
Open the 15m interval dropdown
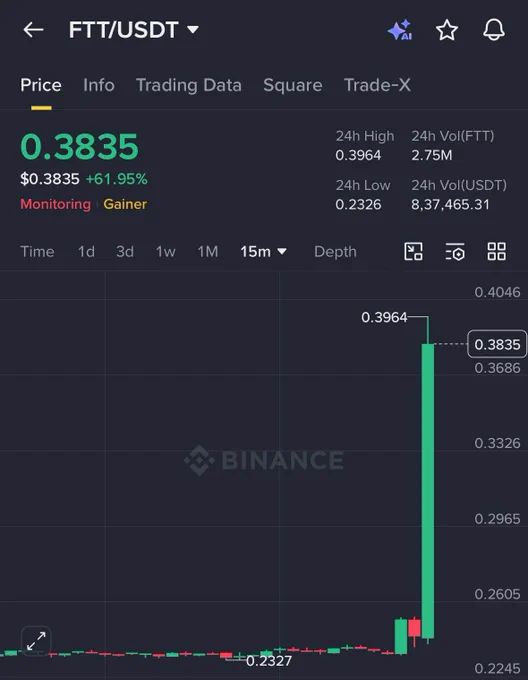(x=263, y=252)
